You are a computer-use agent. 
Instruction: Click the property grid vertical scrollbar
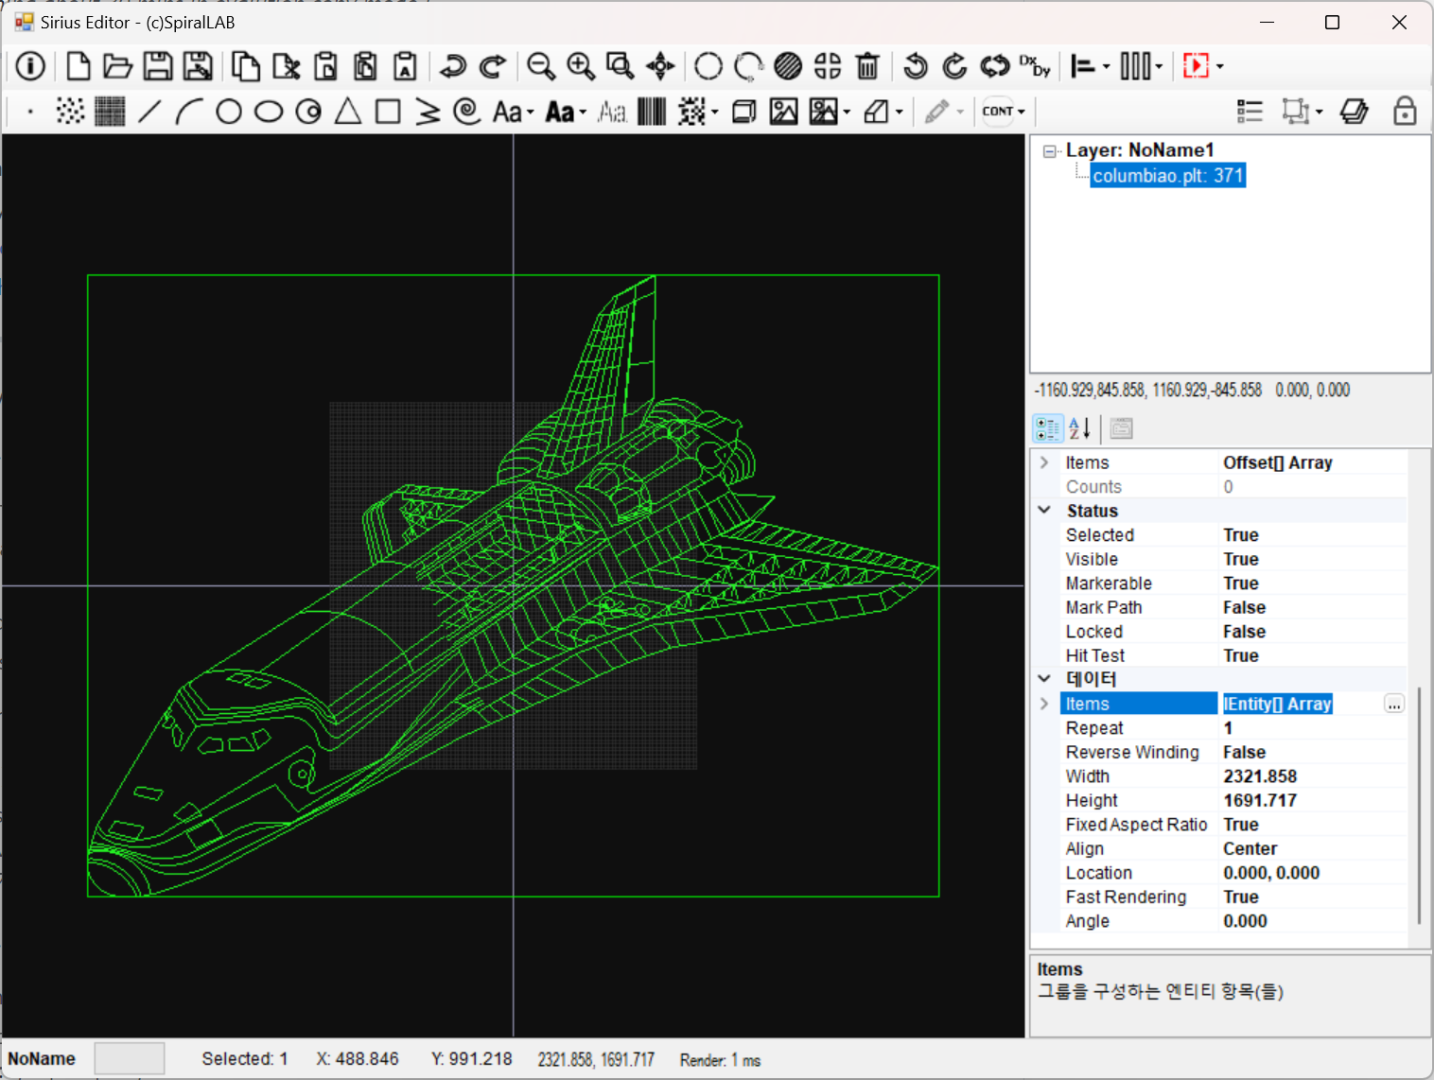pos(1419,805)
